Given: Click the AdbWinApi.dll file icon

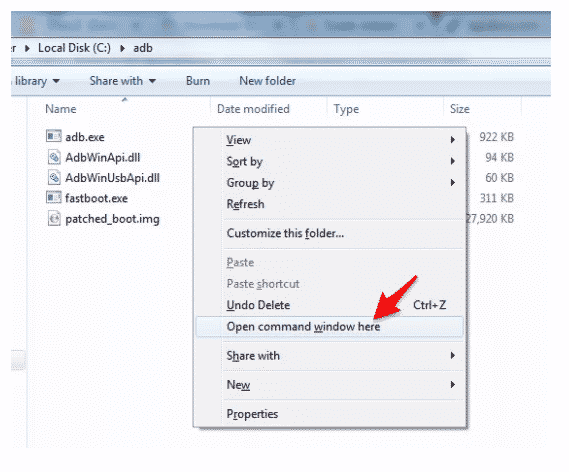Looking at the screenshot, I should 54,157.
